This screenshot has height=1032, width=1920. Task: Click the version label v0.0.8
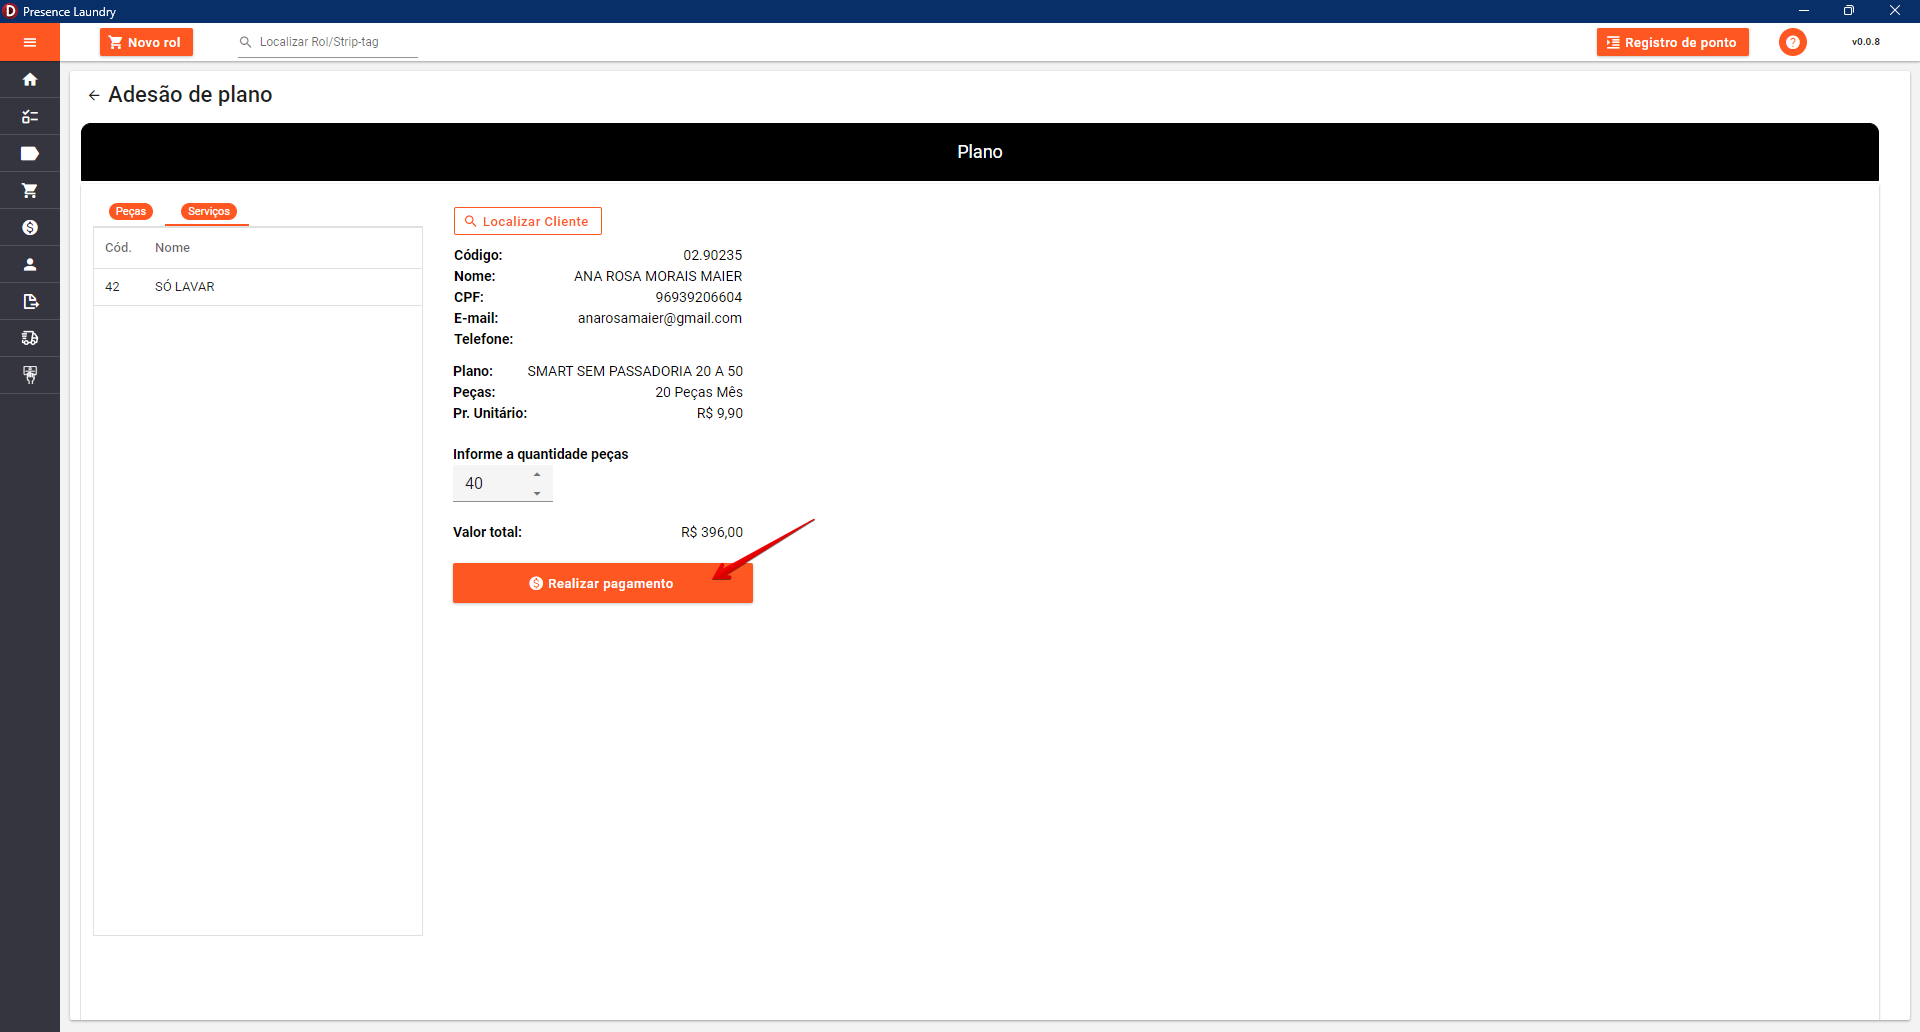pos(1866,42)
